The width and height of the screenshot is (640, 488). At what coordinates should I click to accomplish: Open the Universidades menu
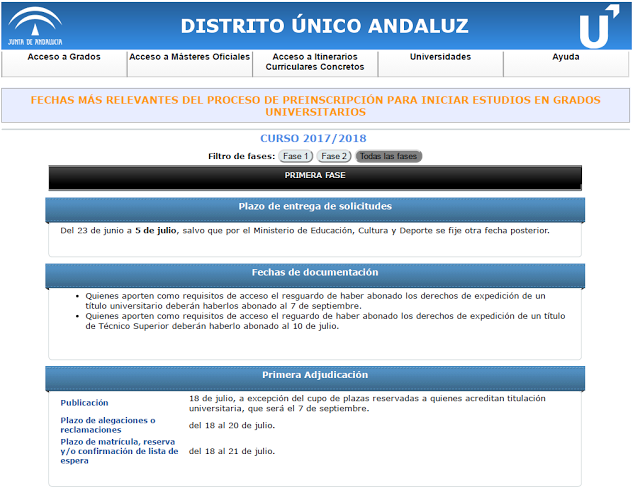tap(440, 58)
